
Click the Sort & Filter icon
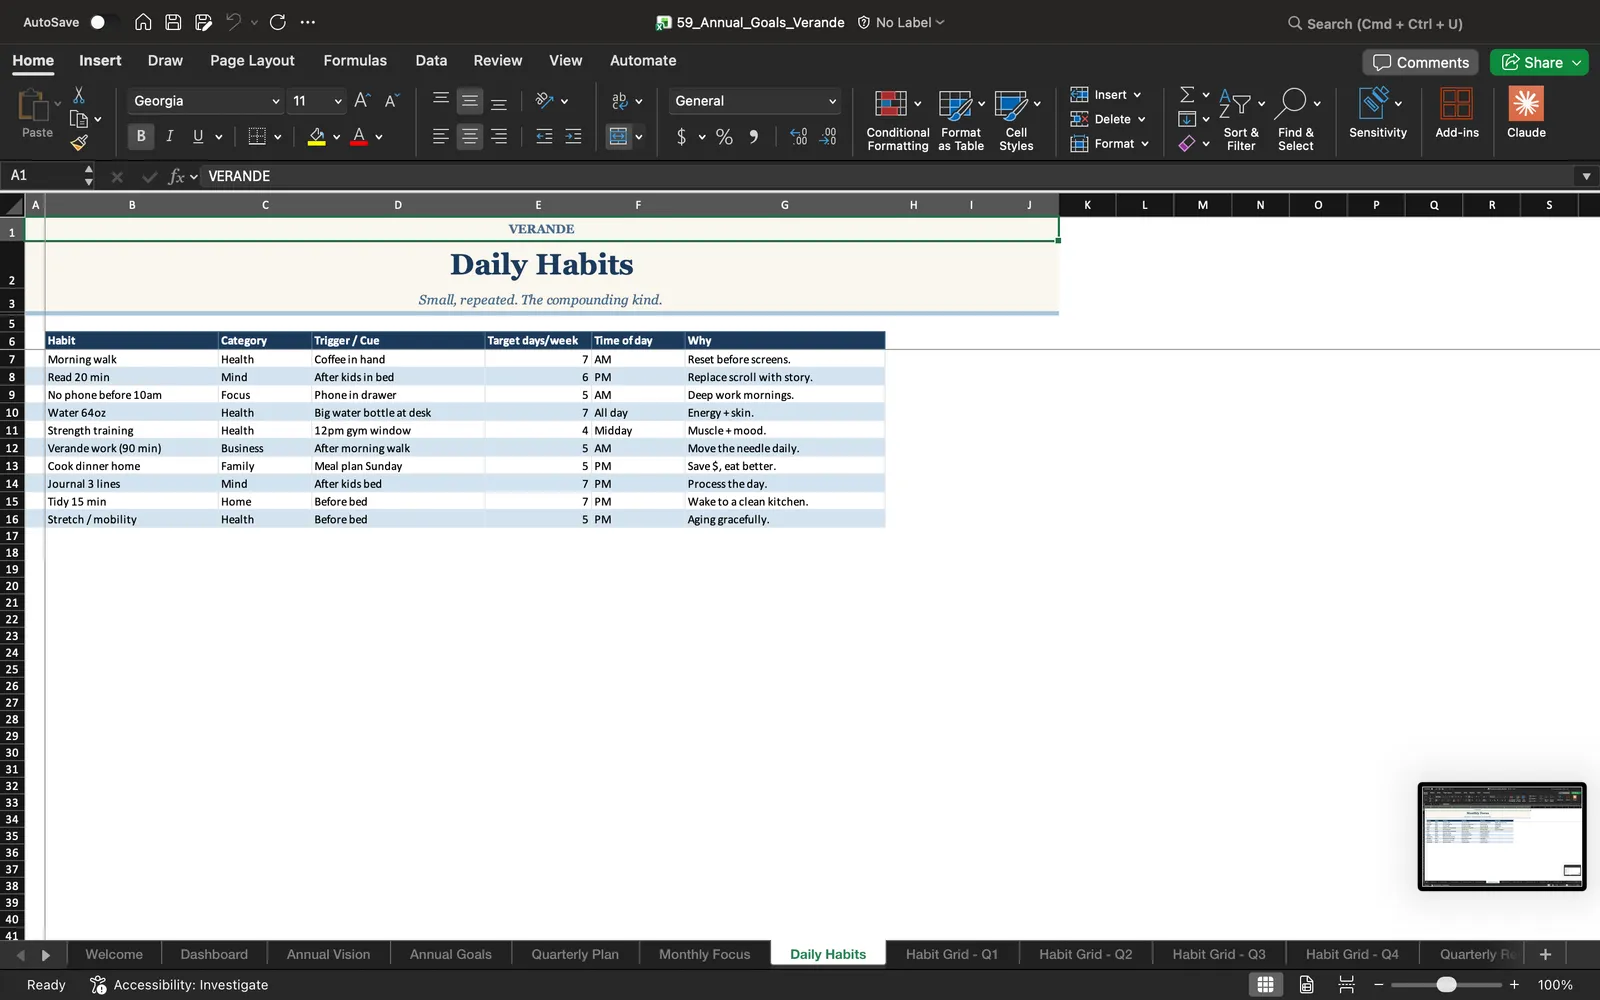click(1235, 104)
